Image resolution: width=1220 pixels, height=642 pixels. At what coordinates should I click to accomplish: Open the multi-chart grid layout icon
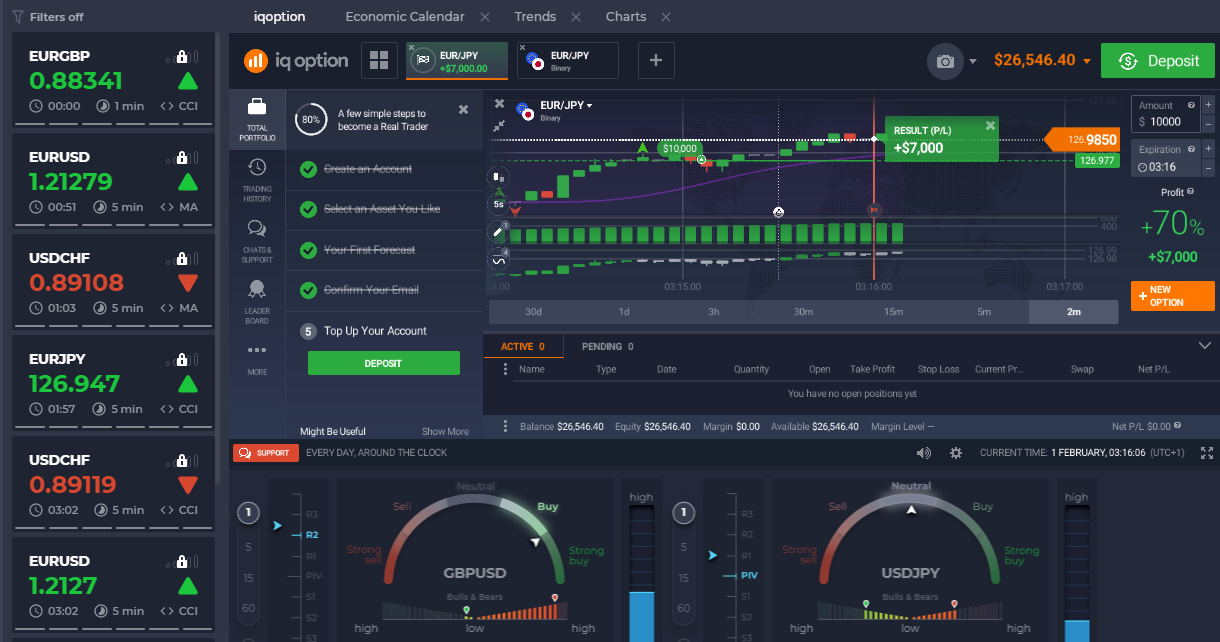point(379,60)
